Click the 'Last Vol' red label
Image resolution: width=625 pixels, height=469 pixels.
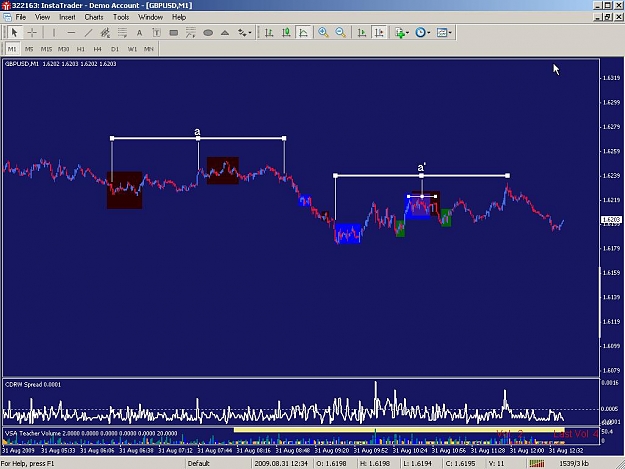tap(576, 434)
